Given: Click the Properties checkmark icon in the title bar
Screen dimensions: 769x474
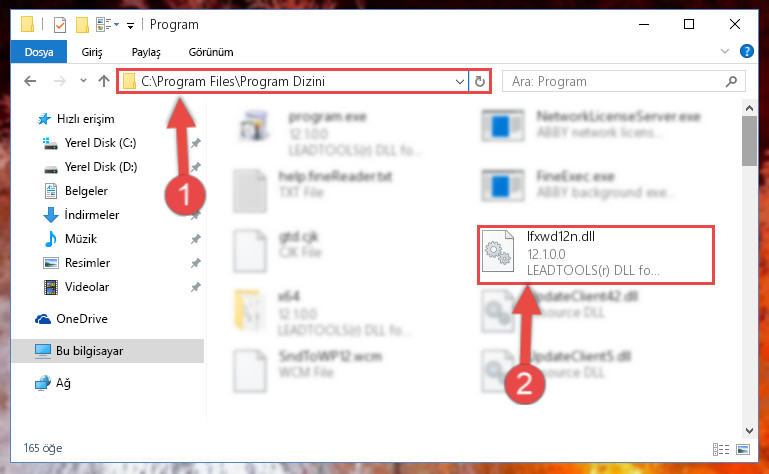Looking at the screenshot, I should [x=60, y=24].
